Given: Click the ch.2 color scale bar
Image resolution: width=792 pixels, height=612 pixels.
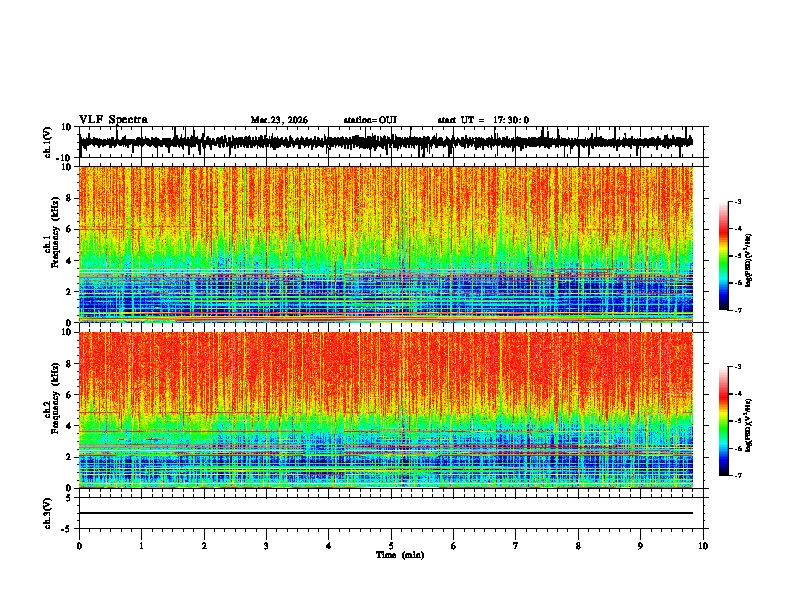Looking at the screenshot, I should pos(724,421).
